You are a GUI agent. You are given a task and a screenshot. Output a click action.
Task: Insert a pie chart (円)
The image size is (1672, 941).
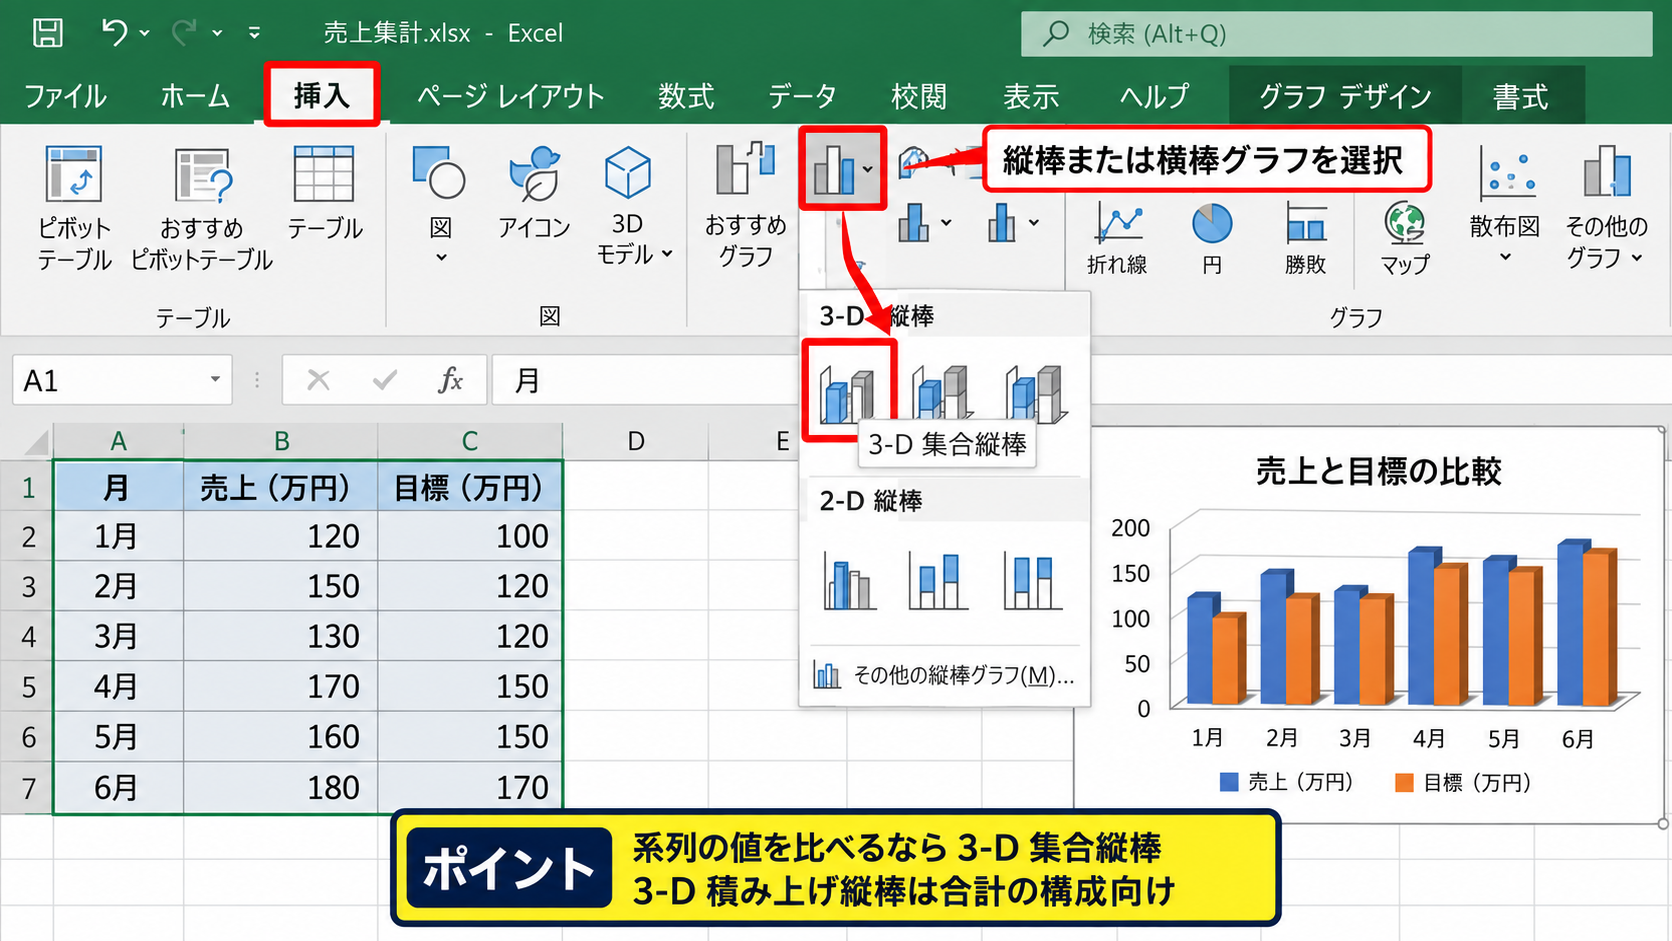[x=1212, y=238]
